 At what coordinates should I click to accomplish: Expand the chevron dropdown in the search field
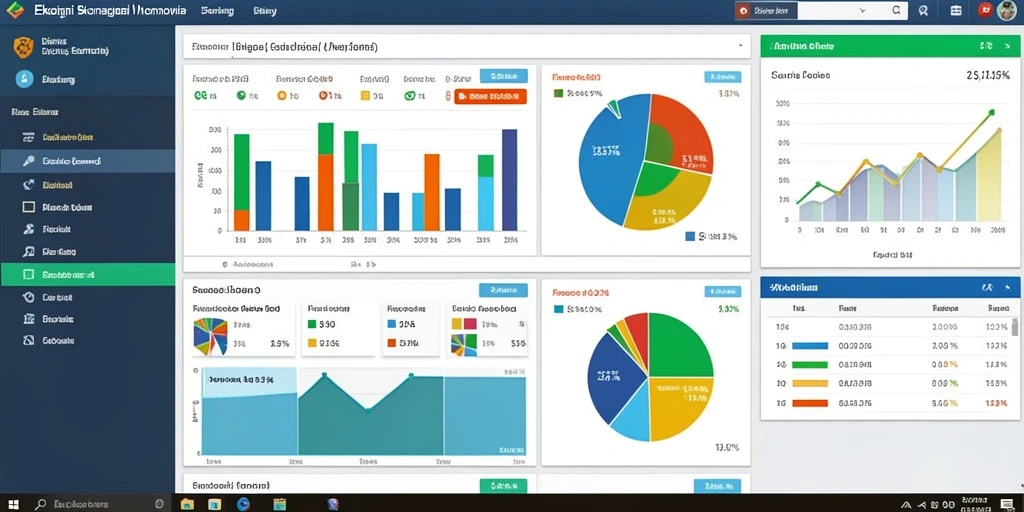tap(863, 10)
